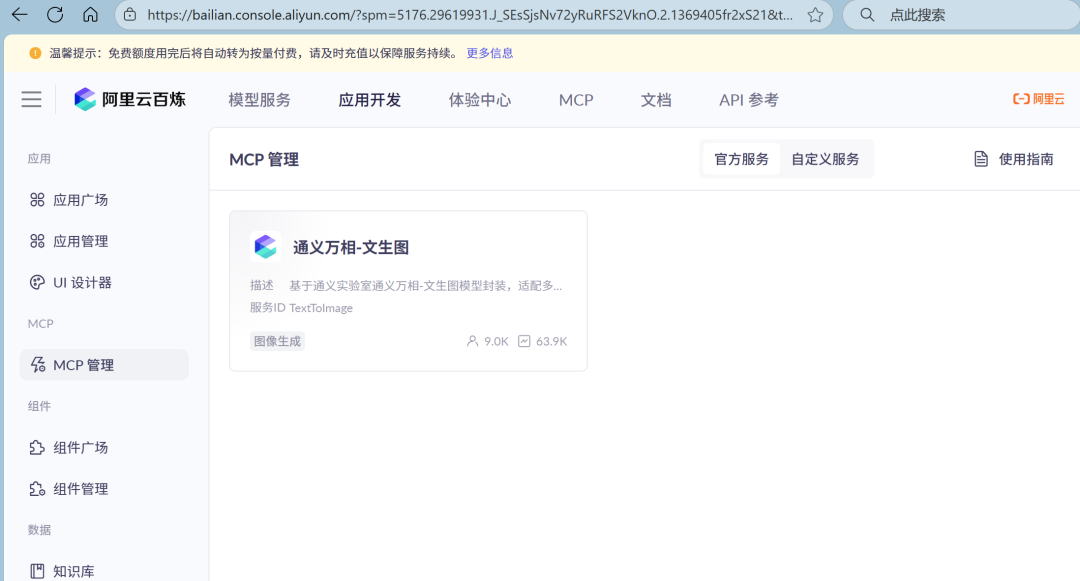Switch to the 官方服务 tab
Image resolution: width=1080 pixels, height=581 pixels.
[x=741, y=159]
